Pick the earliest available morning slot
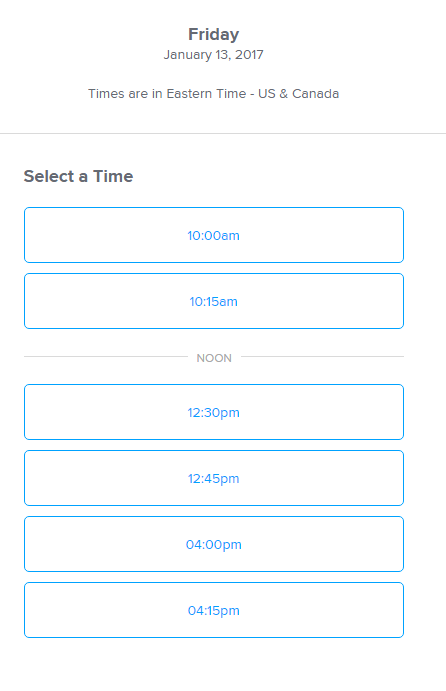 (214, 235)
